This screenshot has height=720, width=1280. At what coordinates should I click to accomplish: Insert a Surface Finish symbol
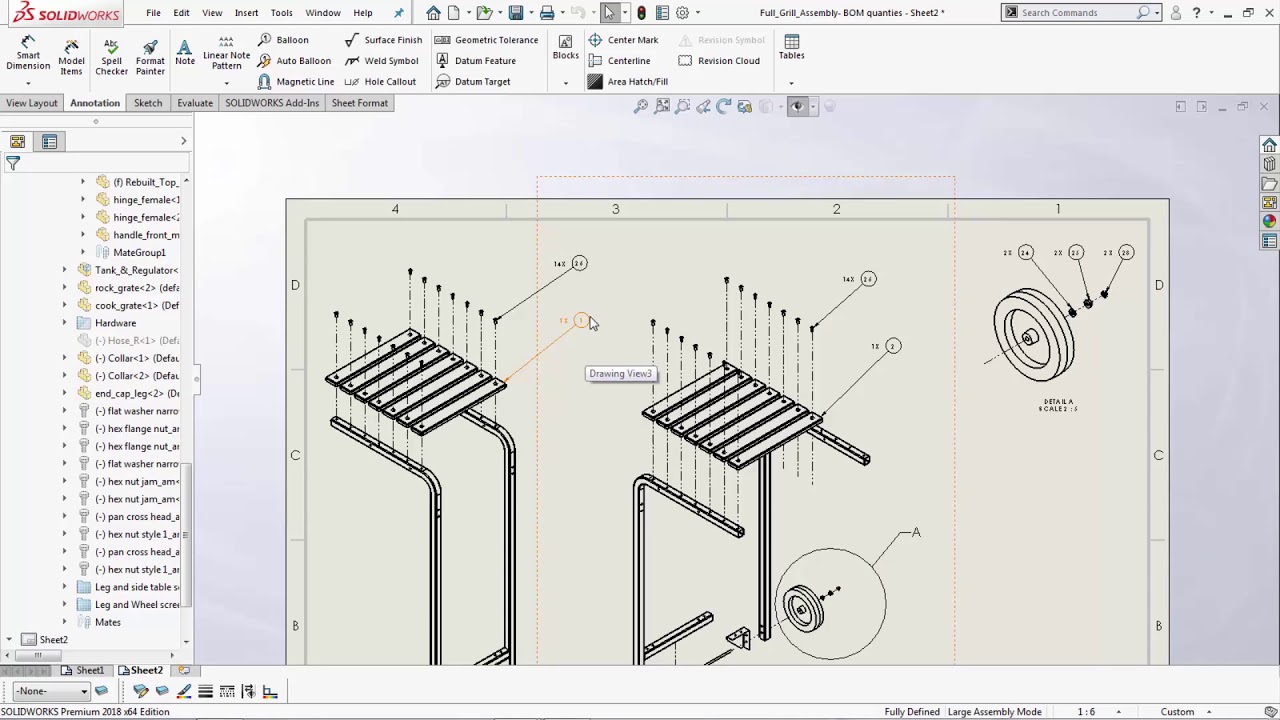(383, 40)
